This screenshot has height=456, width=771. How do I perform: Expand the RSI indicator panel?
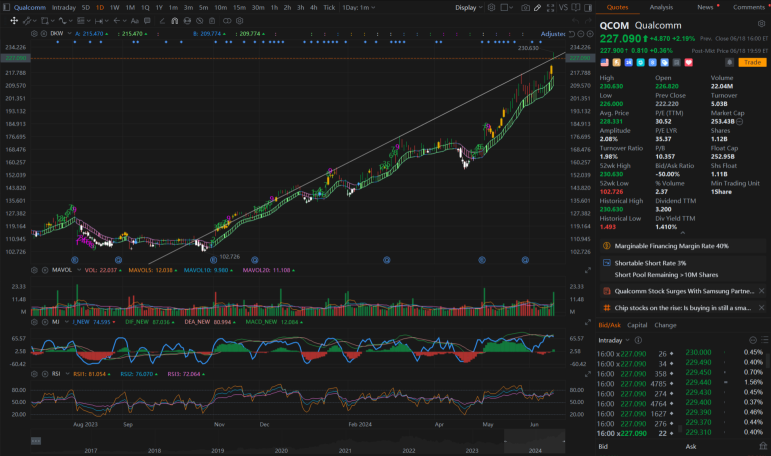588,374
